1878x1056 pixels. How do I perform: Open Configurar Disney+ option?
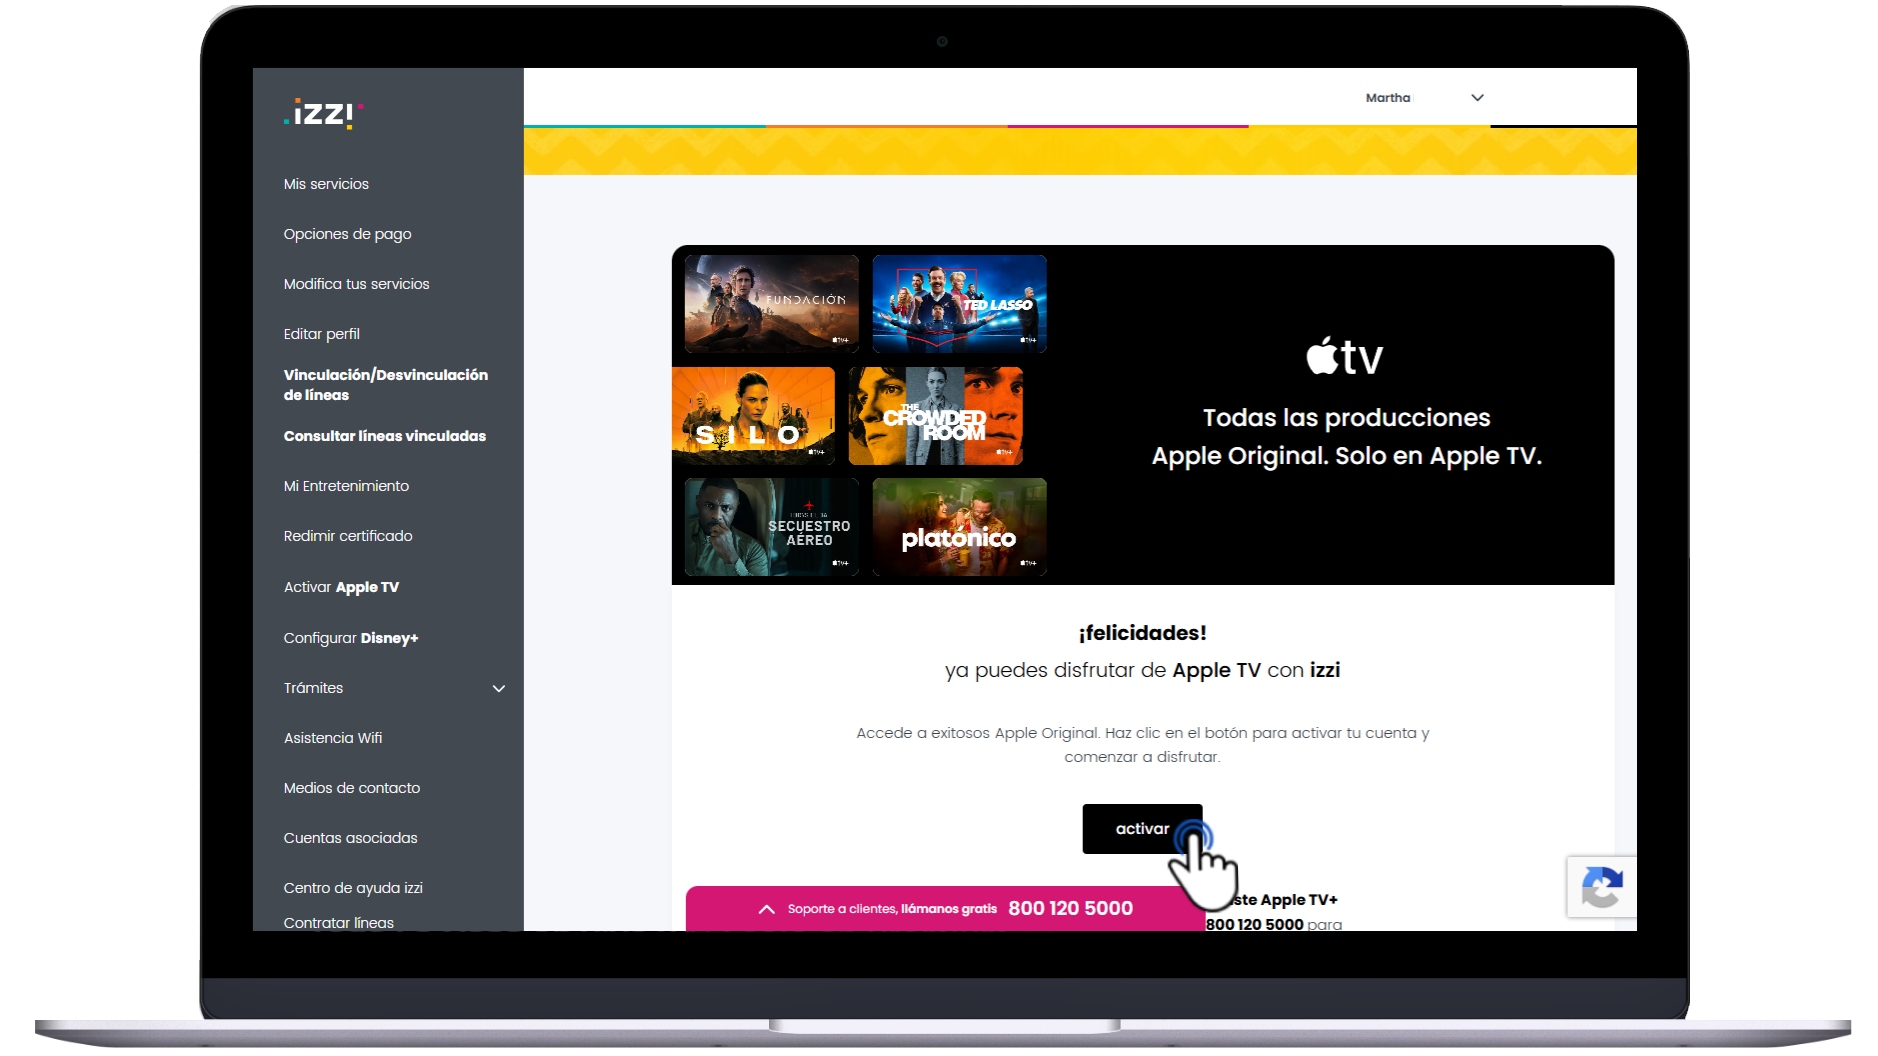[x=350, y=638]
